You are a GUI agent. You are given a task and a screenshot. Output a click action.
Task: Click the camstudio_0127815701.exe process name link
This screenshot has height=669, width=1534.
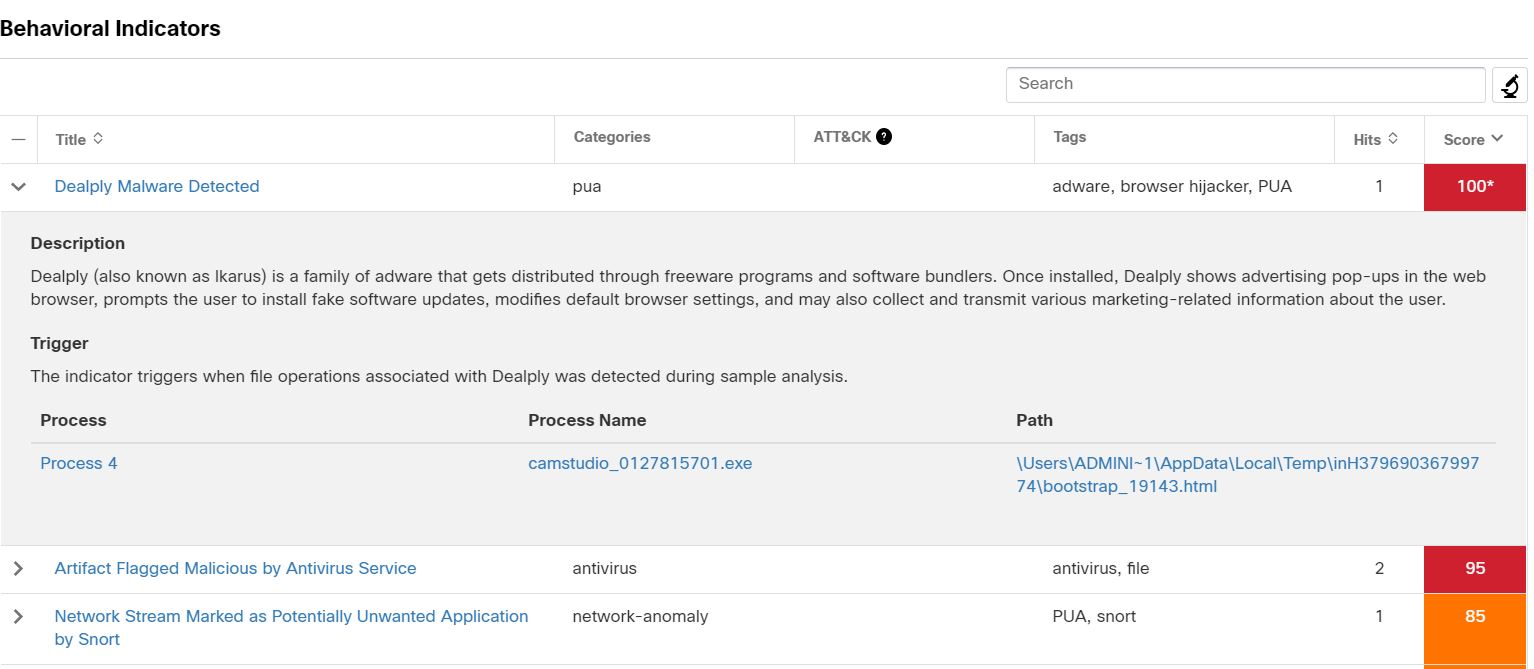pos(640,464)
